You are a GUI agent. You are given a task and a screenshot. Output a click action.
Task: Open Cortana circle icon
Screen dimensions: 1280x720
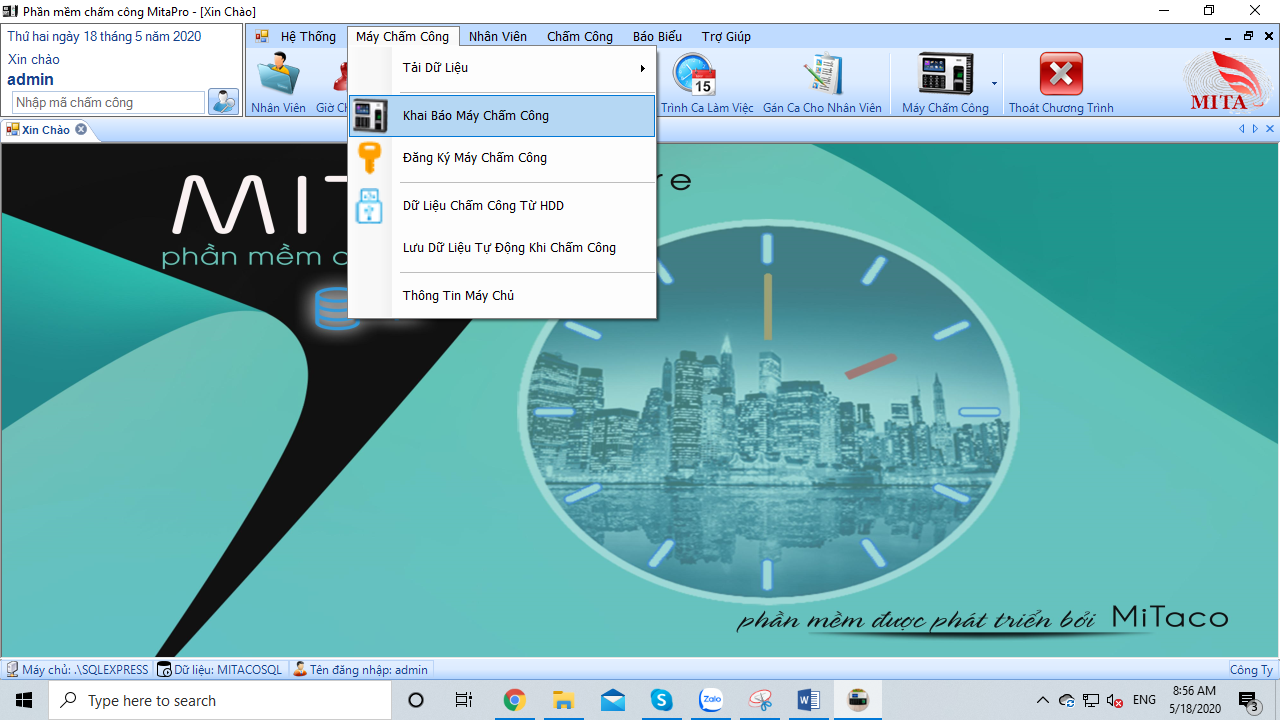pos(416,700)
